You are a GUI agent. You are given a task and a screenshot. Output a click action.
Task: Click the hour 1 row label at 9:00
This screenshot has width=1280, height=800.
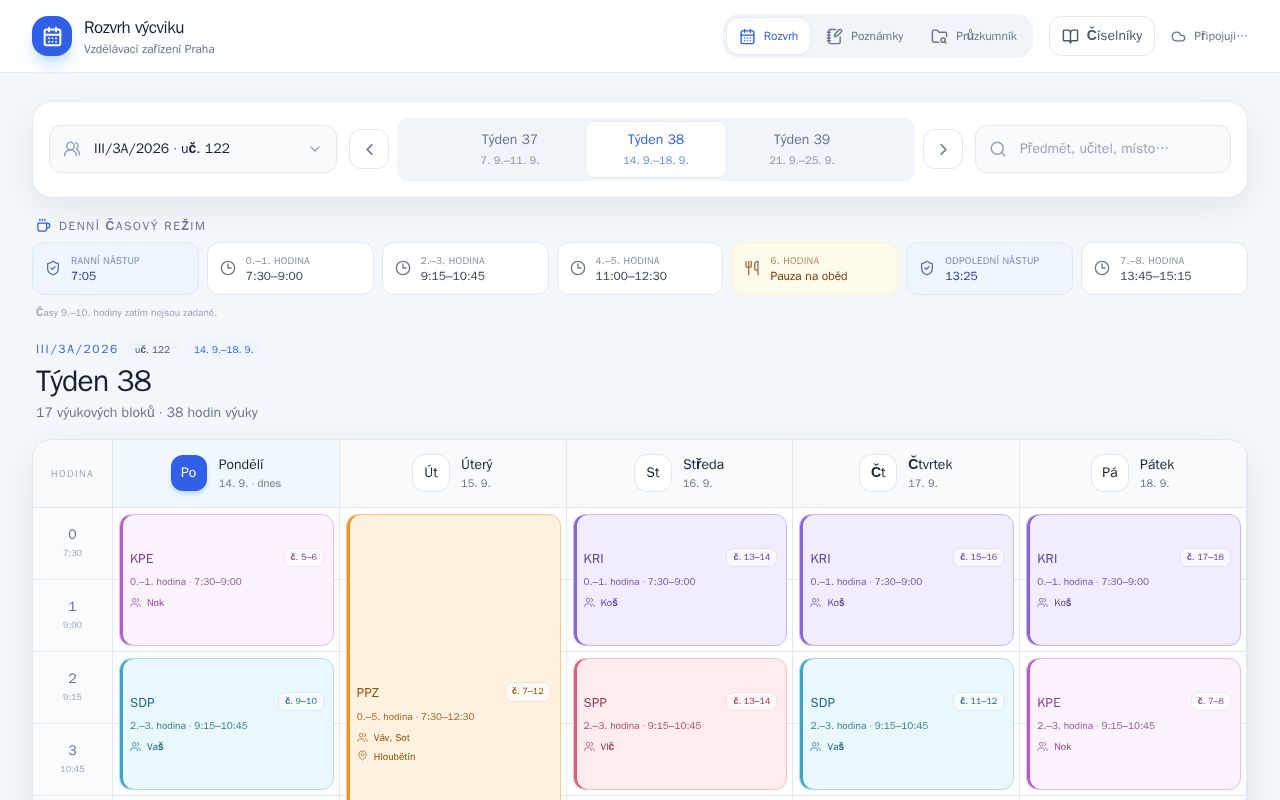pos(72,615)
